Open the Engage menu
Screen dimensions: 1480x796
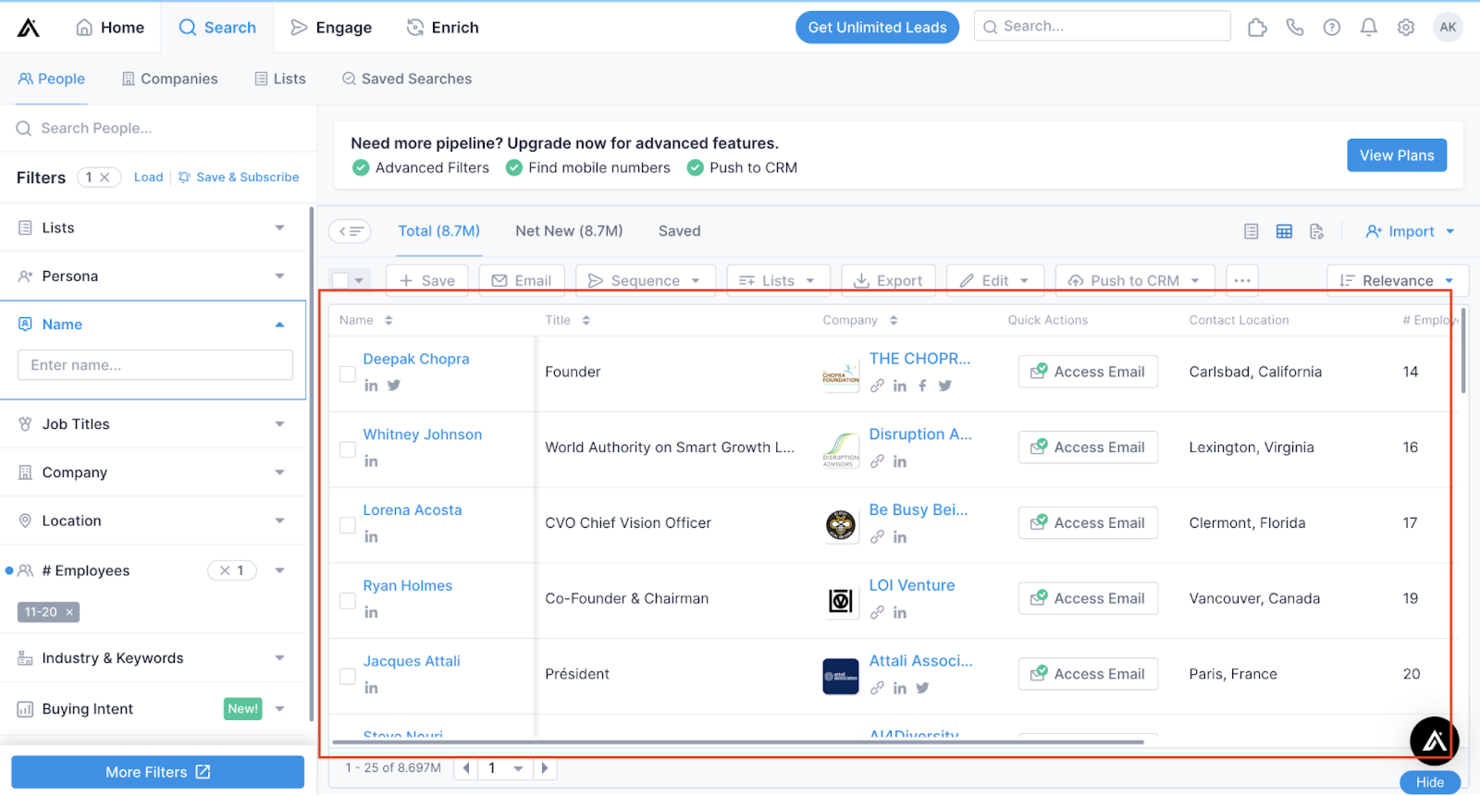(331, 27)
